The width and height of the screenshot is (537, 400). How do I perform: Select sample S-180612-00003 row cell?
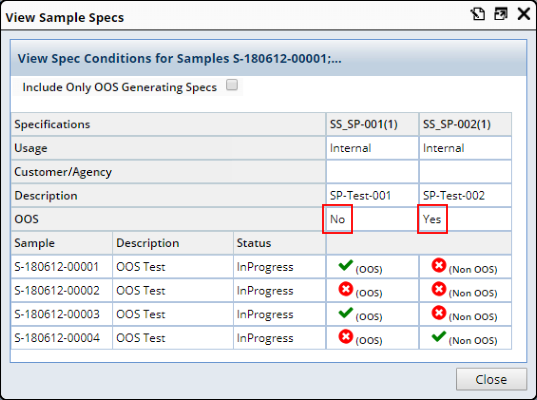coord(62,314)
